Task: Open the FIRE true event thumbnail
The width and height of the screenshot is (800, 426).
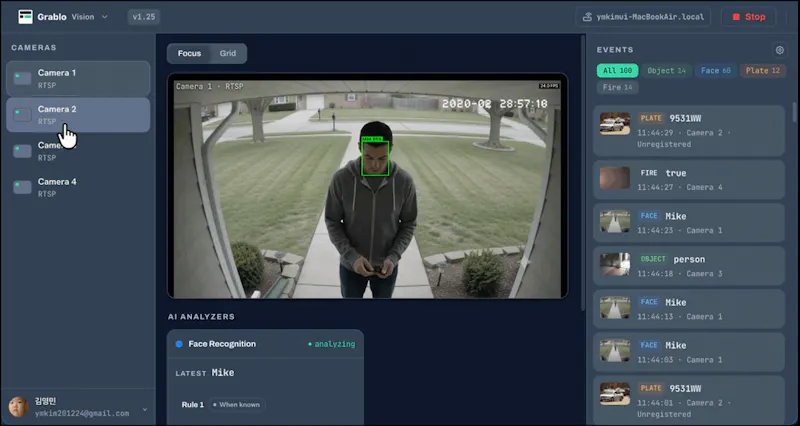Action: point(615,178)
